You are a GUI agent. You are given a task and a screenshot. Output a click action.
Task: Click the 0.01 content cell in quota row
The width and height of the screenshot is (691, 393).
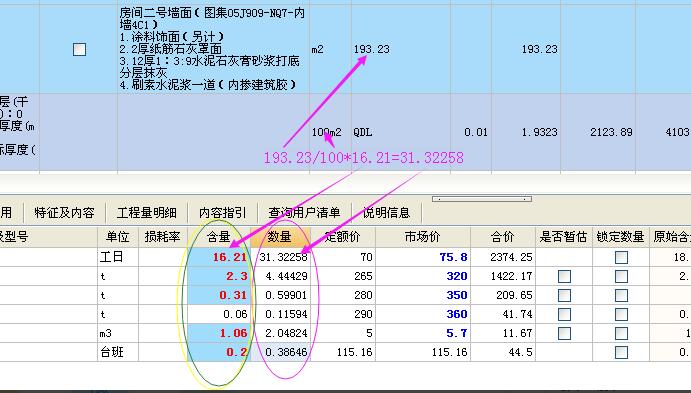[471, 132]
